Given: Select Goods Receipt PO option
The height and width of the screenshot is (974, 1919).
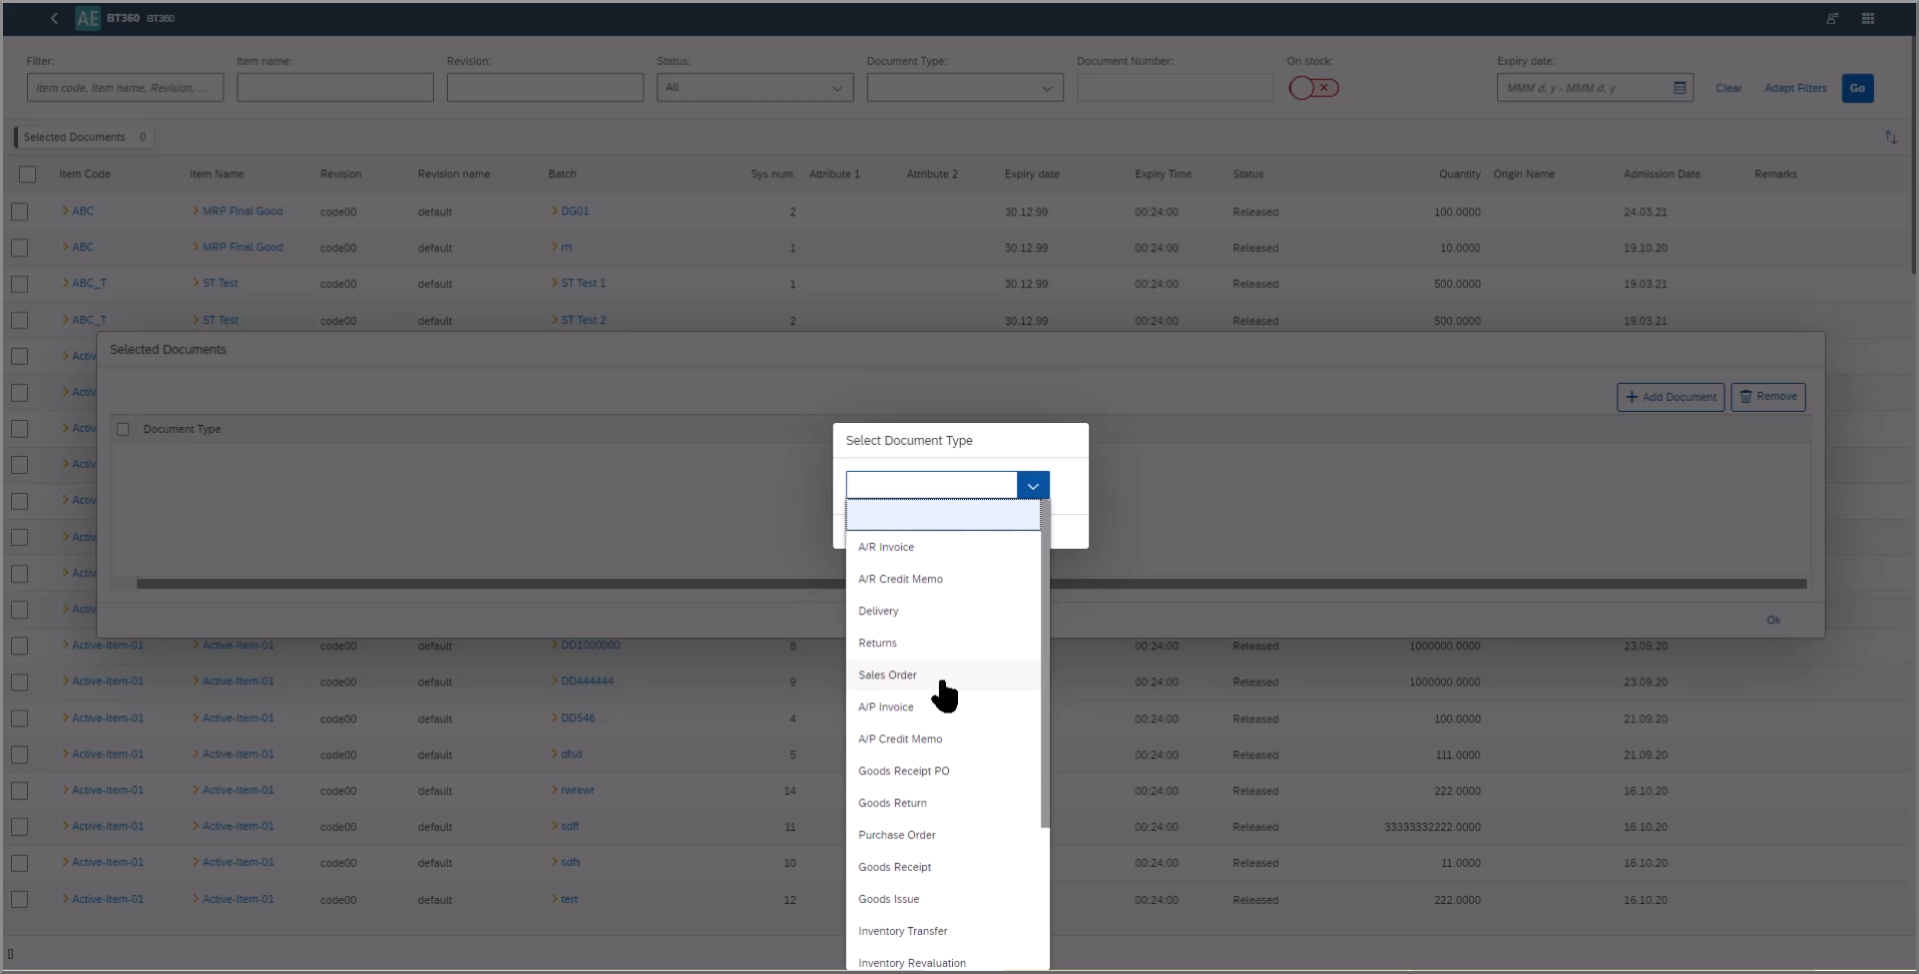Looking at the screenshot, I should click(903, 771).
